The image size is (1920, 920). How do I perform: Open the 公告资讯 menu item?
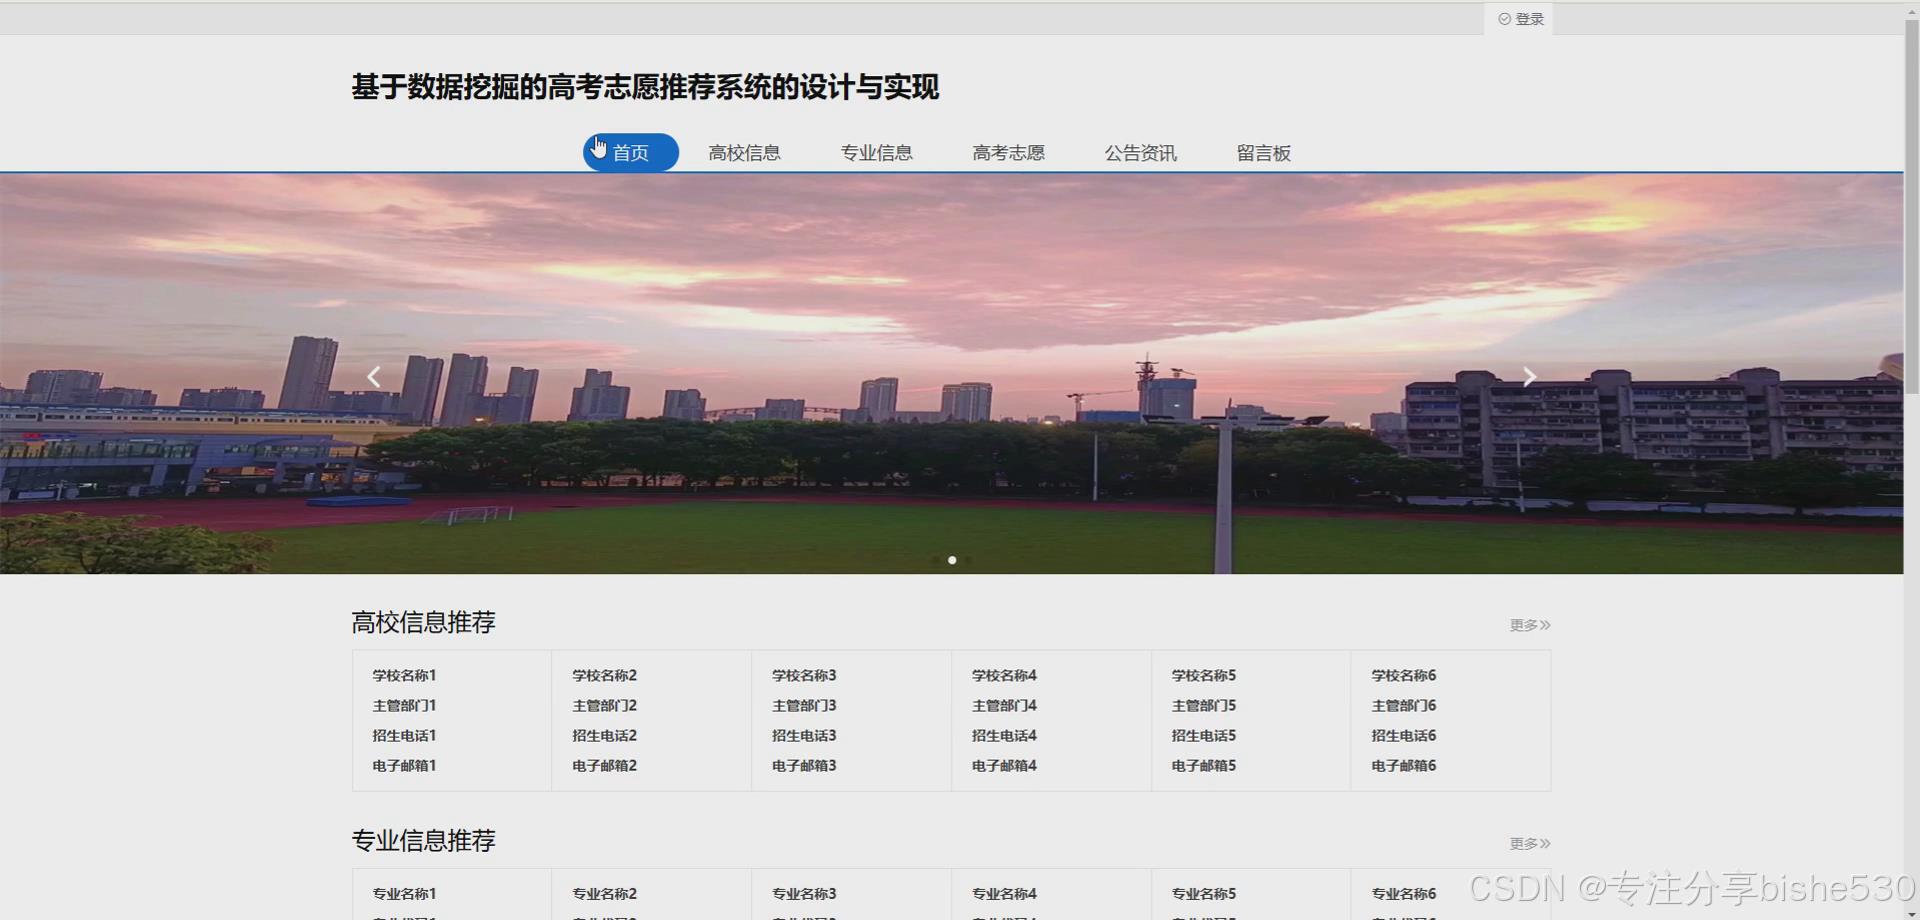1140,153
